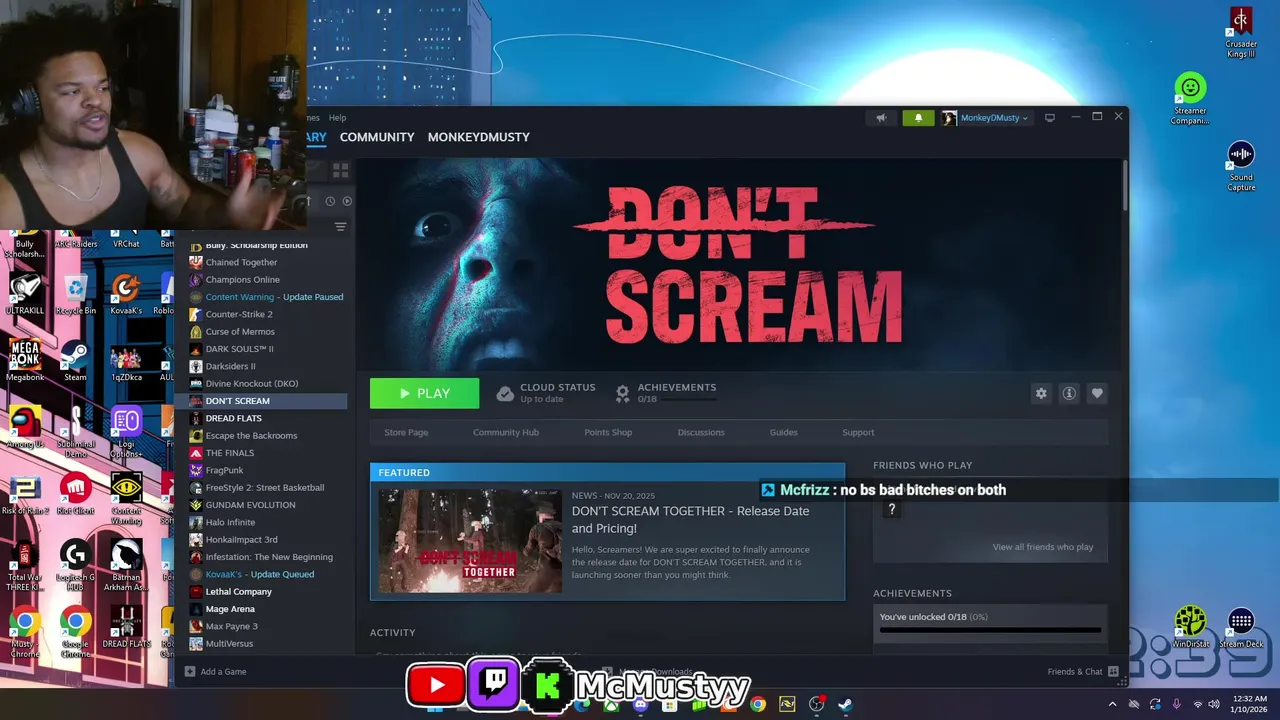Open ACHIEVEMENTS 0/18 summary
Image resolution: width=1280 pixels, height=720 pixels.
[666, 393]
